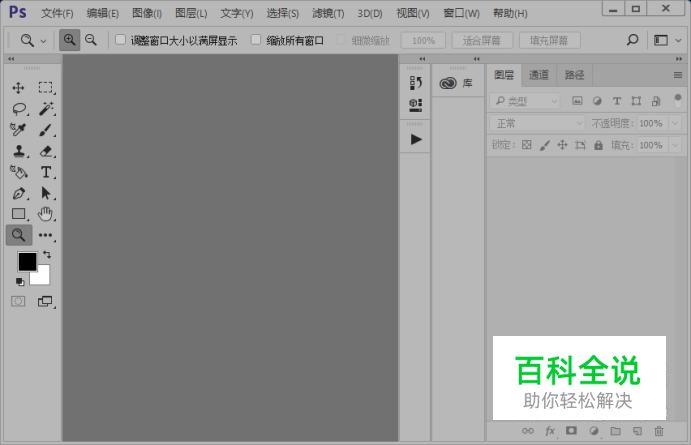Select the Path Selection tool

coord(46,193)
